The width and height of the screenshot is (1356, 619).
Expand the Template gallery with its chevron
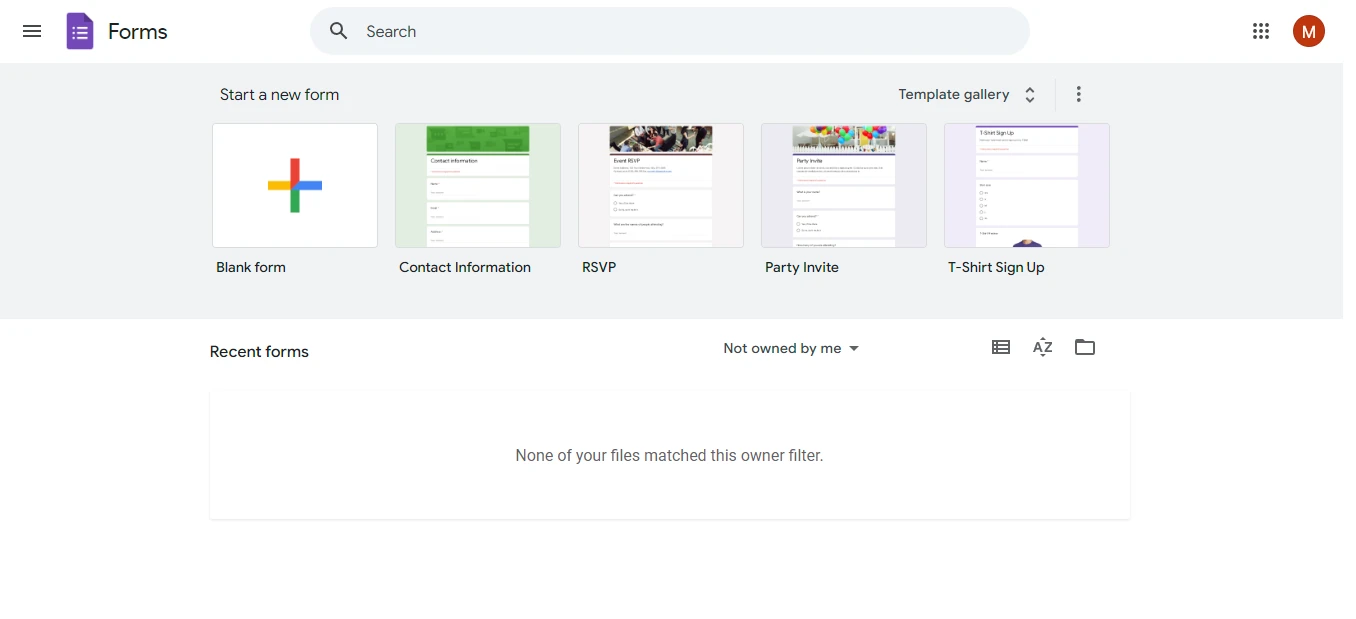(x=1029, y=93)
